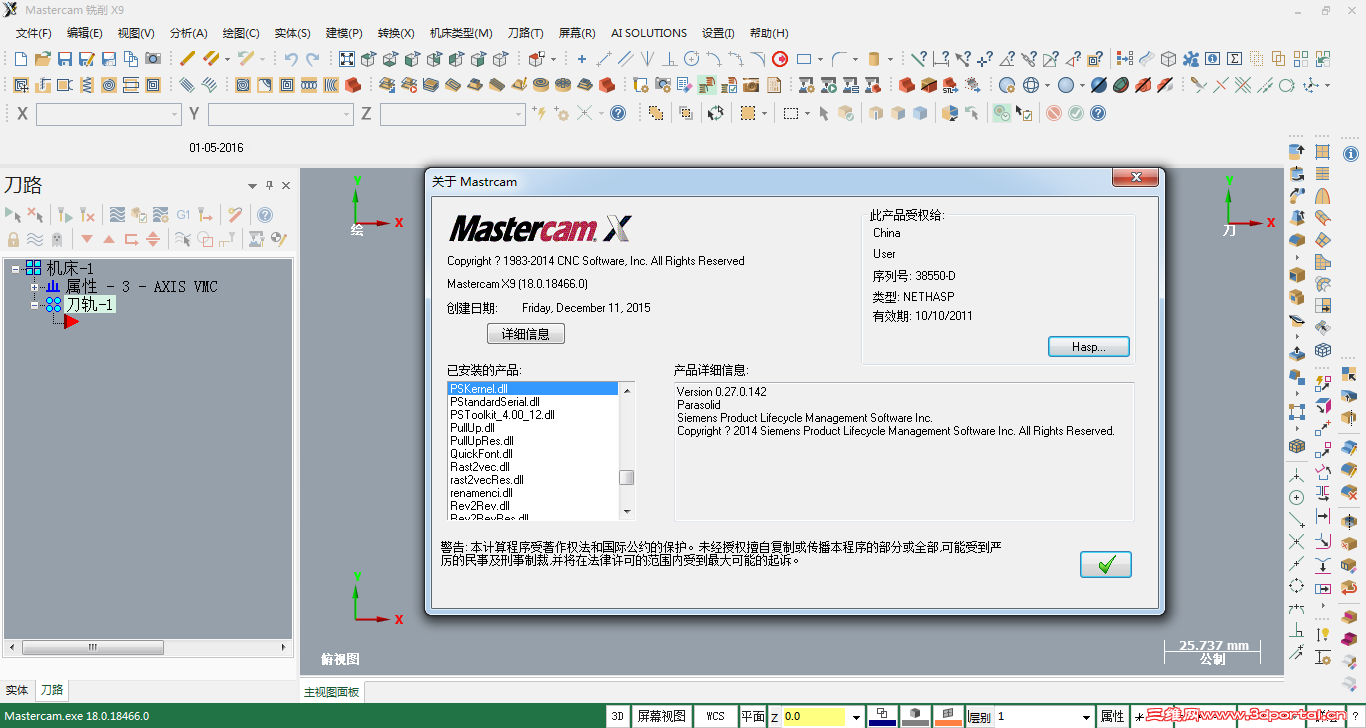Image resolution: width=1366 pixels, height=728 pixels.
Task: Click the New file icon
Action: pyautogui.click(x=22, y=59)
